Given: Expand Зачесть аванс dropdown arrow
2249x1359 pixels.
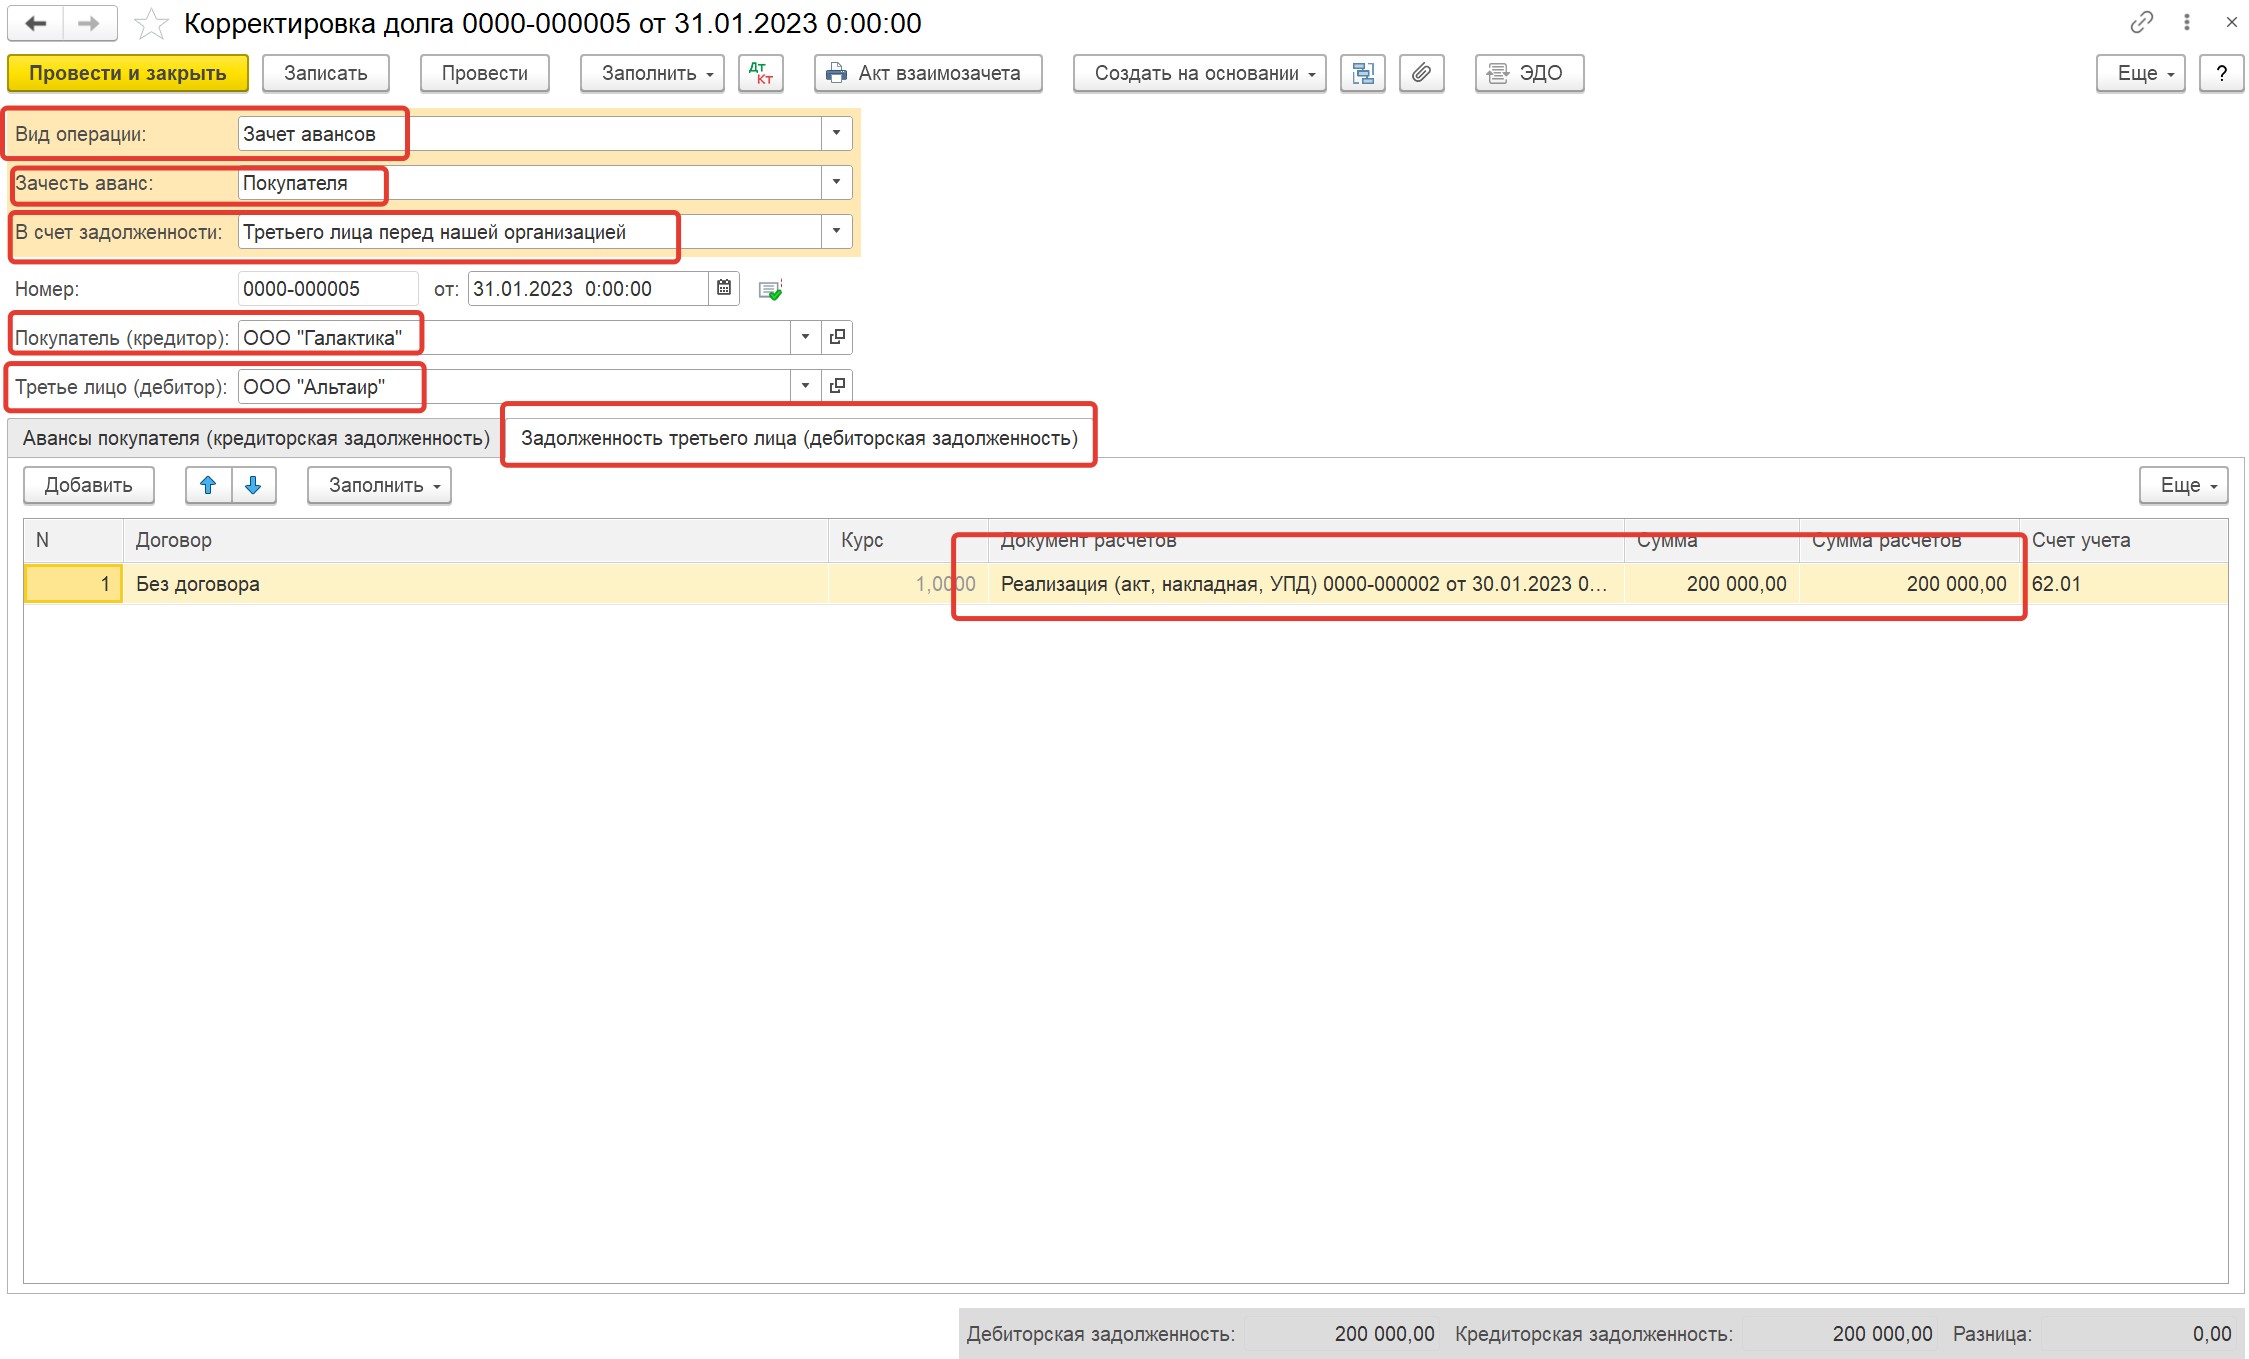Looking at the screenshot, I should pyautogui.click(x=836, y=182).
